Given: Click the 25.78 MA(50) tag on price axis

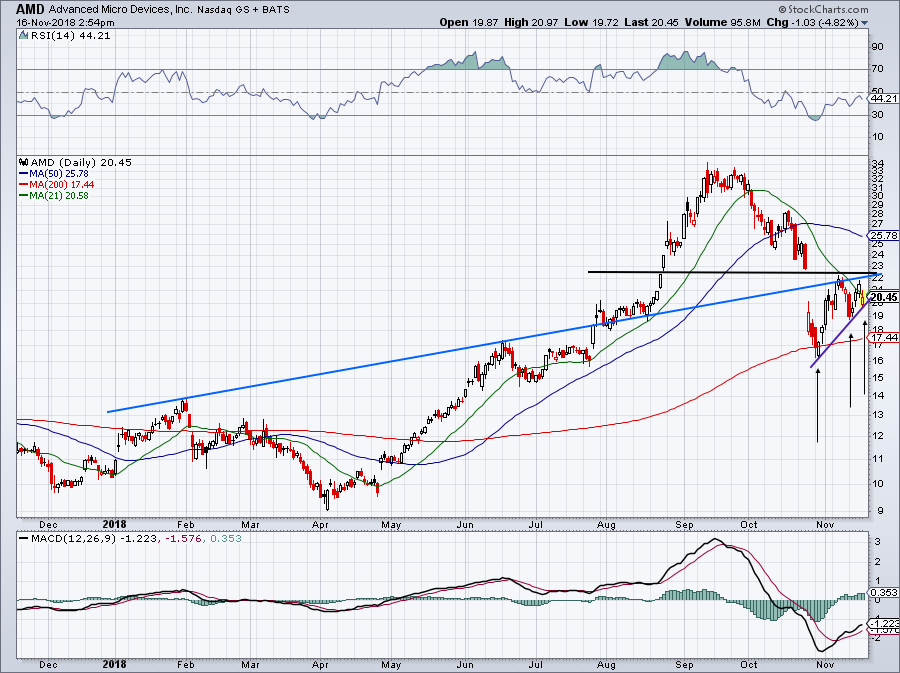Looking at the screenshot, I should 883,235.
